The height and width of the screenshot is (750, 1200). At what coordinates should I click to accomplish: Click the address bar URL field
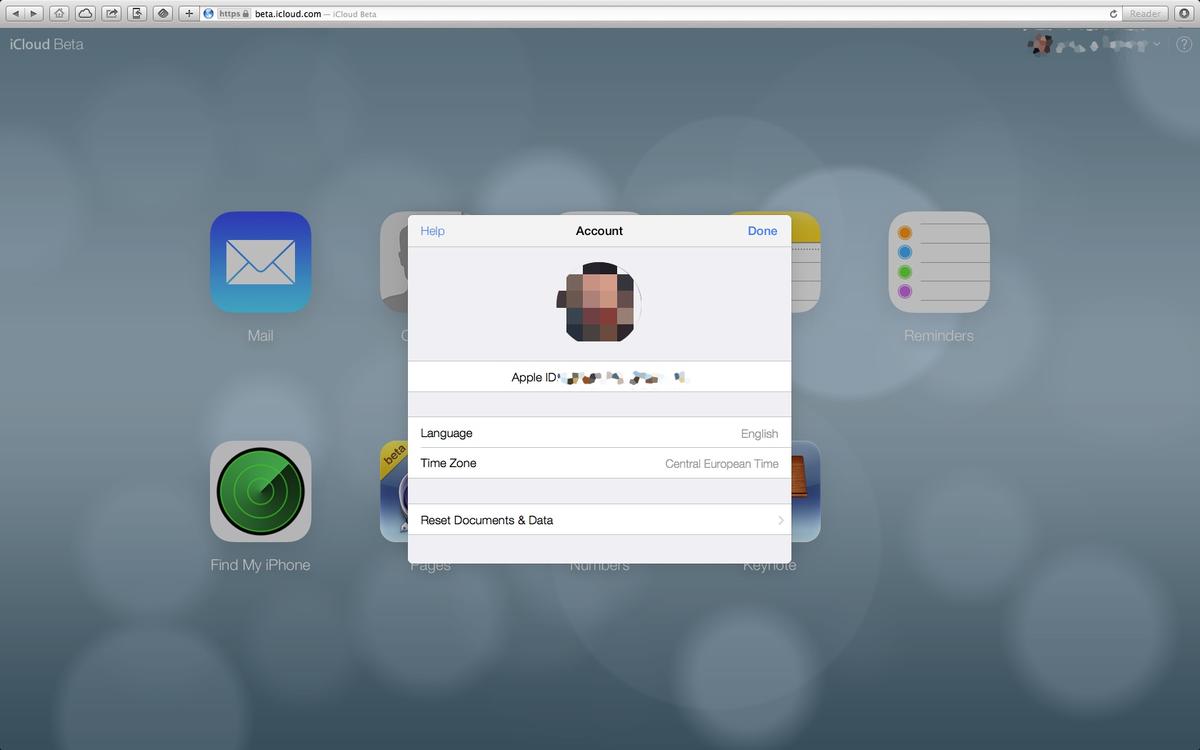660,14
